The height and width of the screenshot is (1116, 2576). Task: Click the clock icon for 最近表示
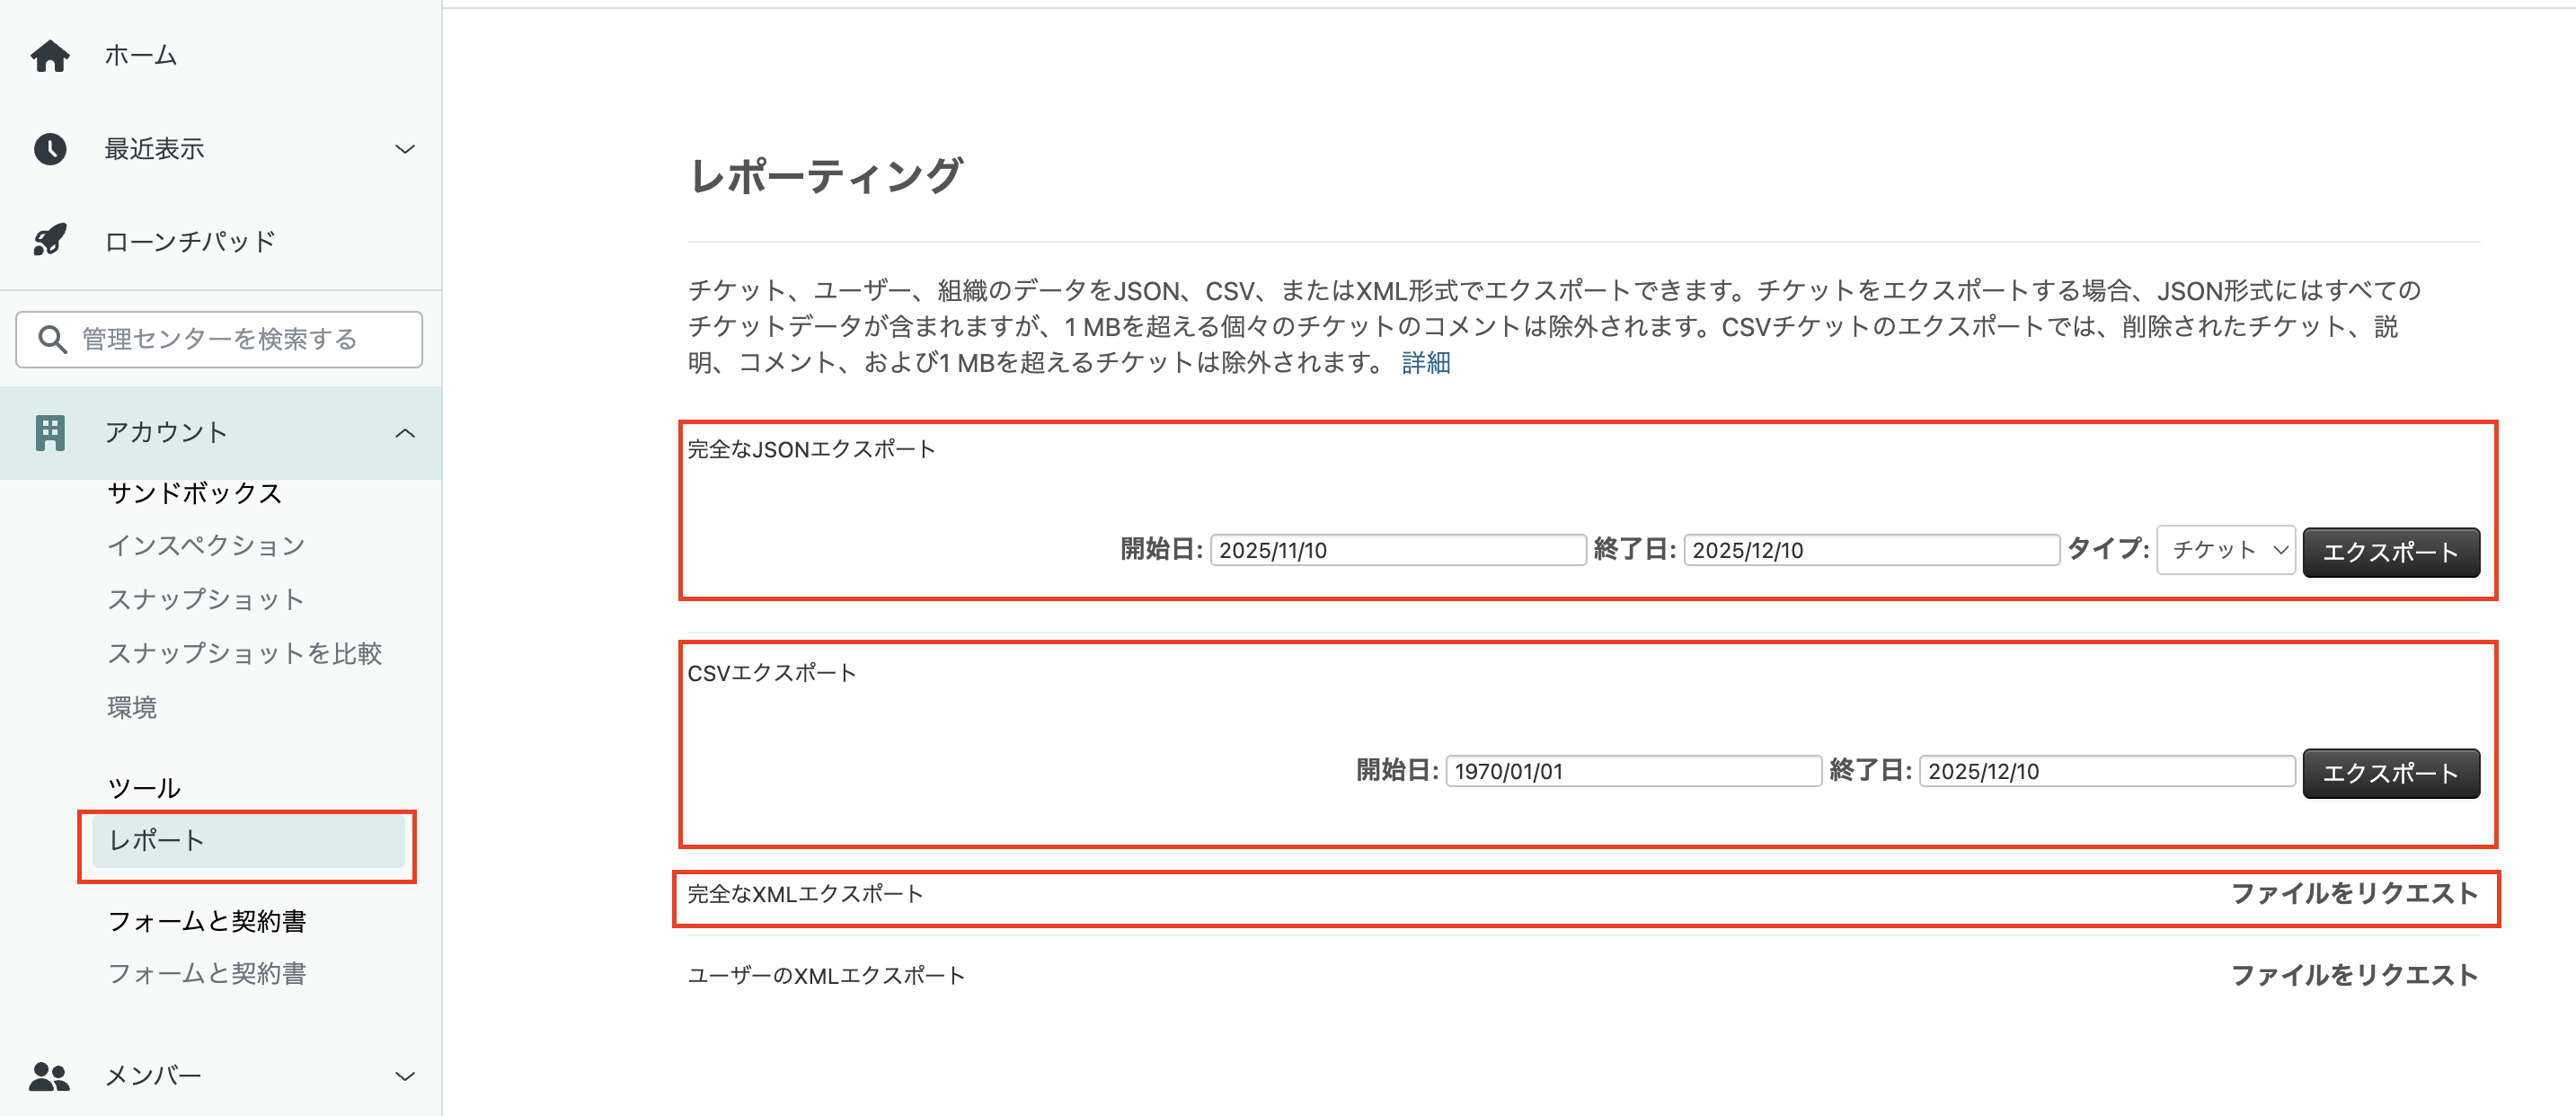(50, 149)
